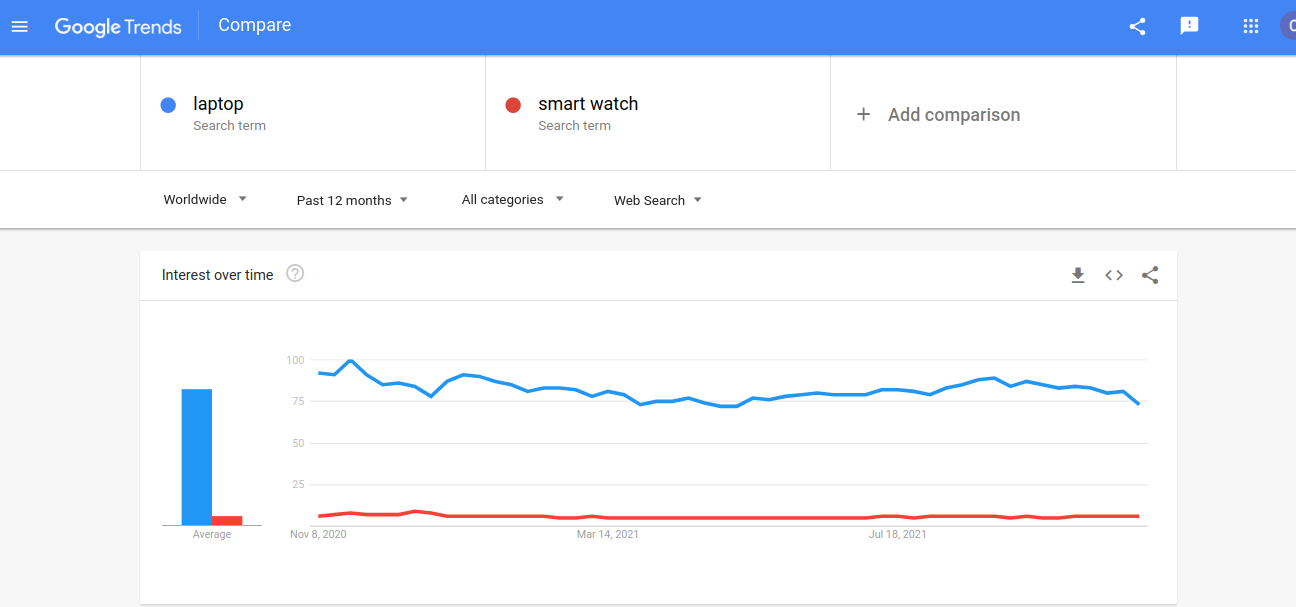
Task: Open the Google apps grid
Action: tap(1250, 26)
